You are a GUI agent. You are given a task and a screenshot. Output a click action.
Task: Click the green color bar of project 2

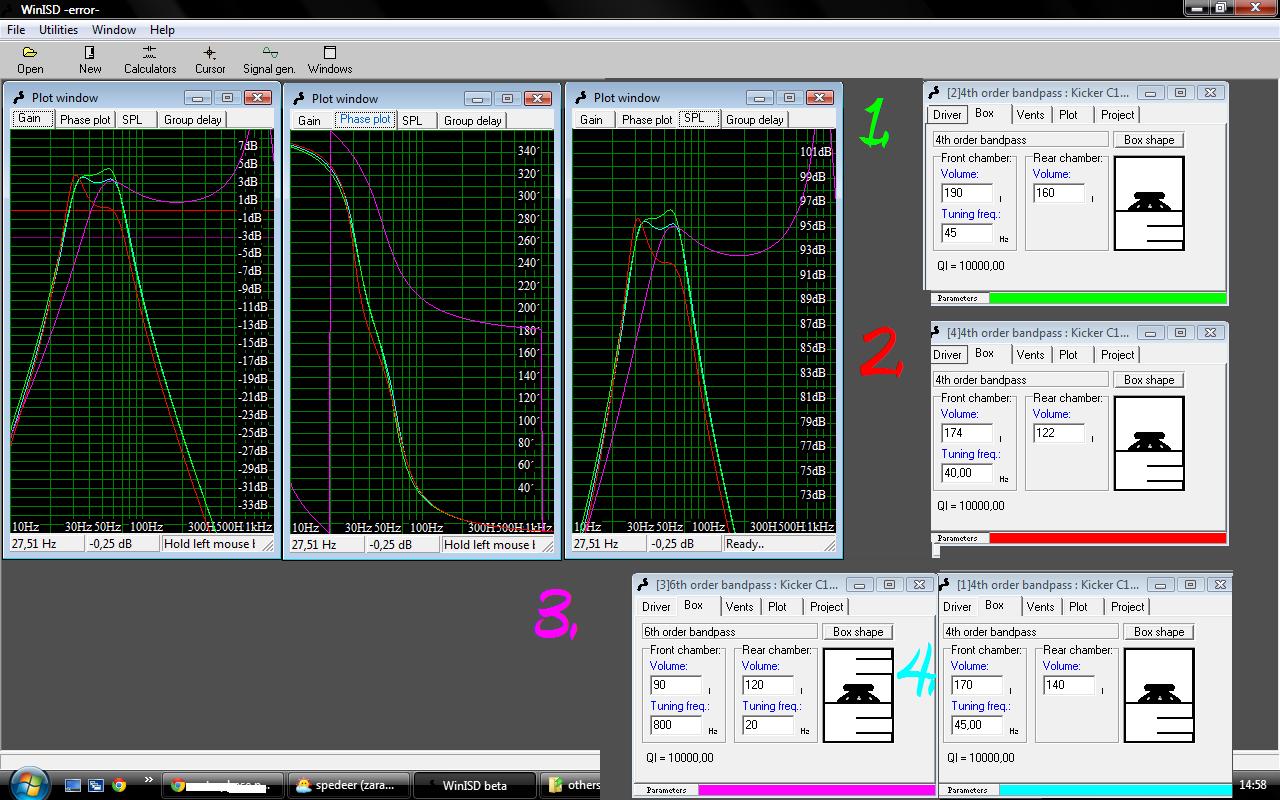pyautogui.click(x=1107, y=298)
